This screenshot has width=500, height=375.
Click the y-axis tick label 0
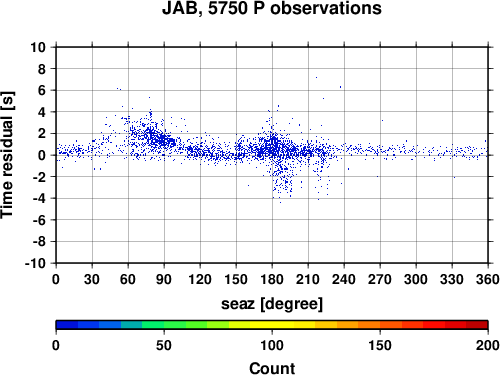[x=42, y=155]
